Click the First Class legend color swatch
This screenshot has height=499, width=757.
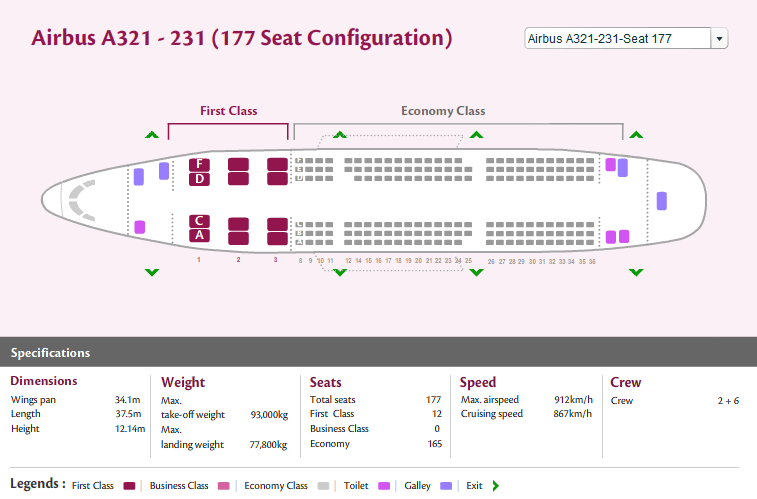coord(129,486)
